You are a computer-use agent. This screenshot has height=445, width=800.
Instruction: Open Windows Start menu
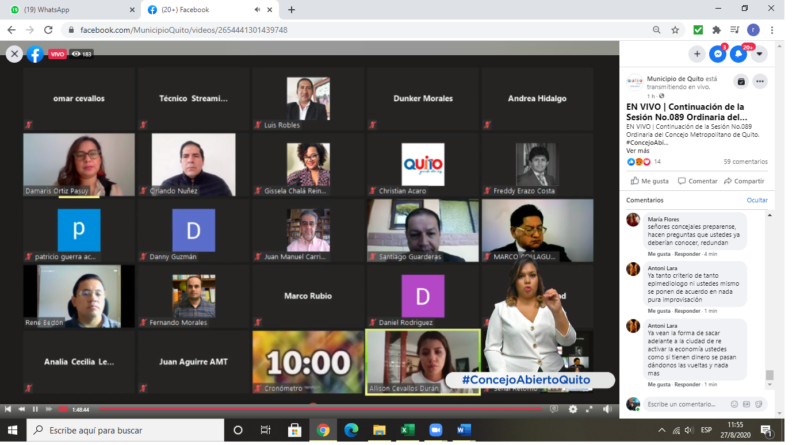click(12, 430)
